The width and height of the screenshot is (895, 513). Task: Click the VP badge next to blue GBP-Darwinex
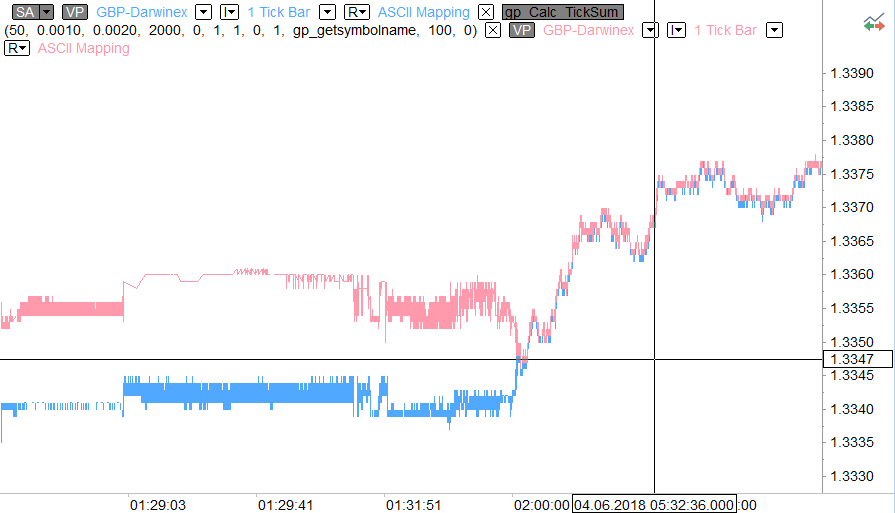(x=74, y=12)
